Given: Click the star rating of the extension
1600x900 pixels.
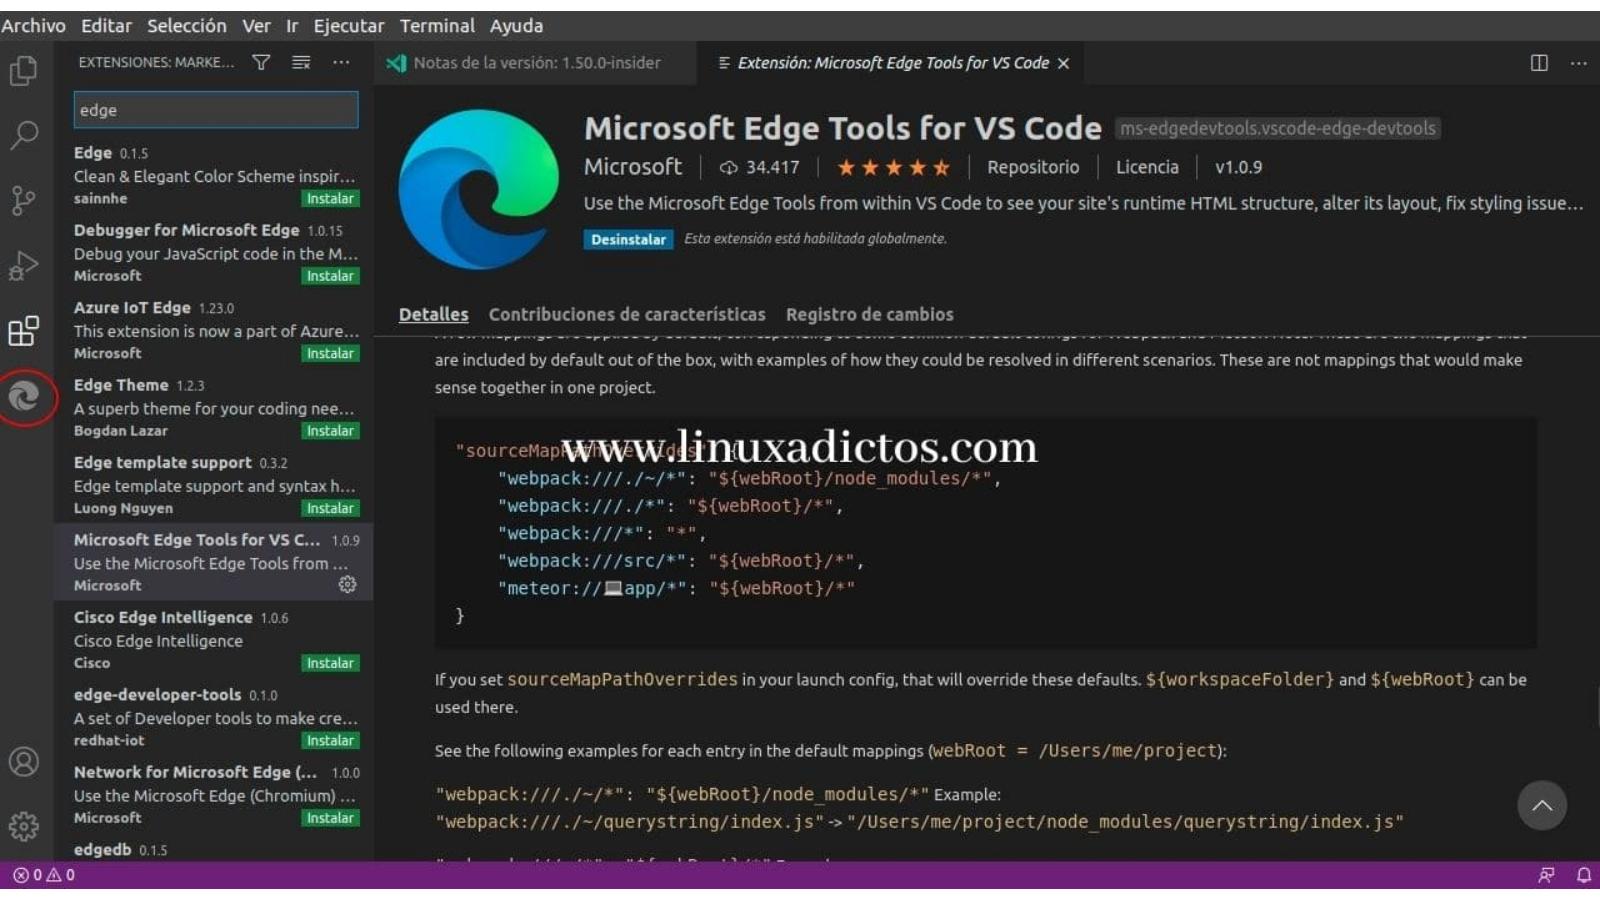Looking at the screenshot, I should click(x=893, y=168).
